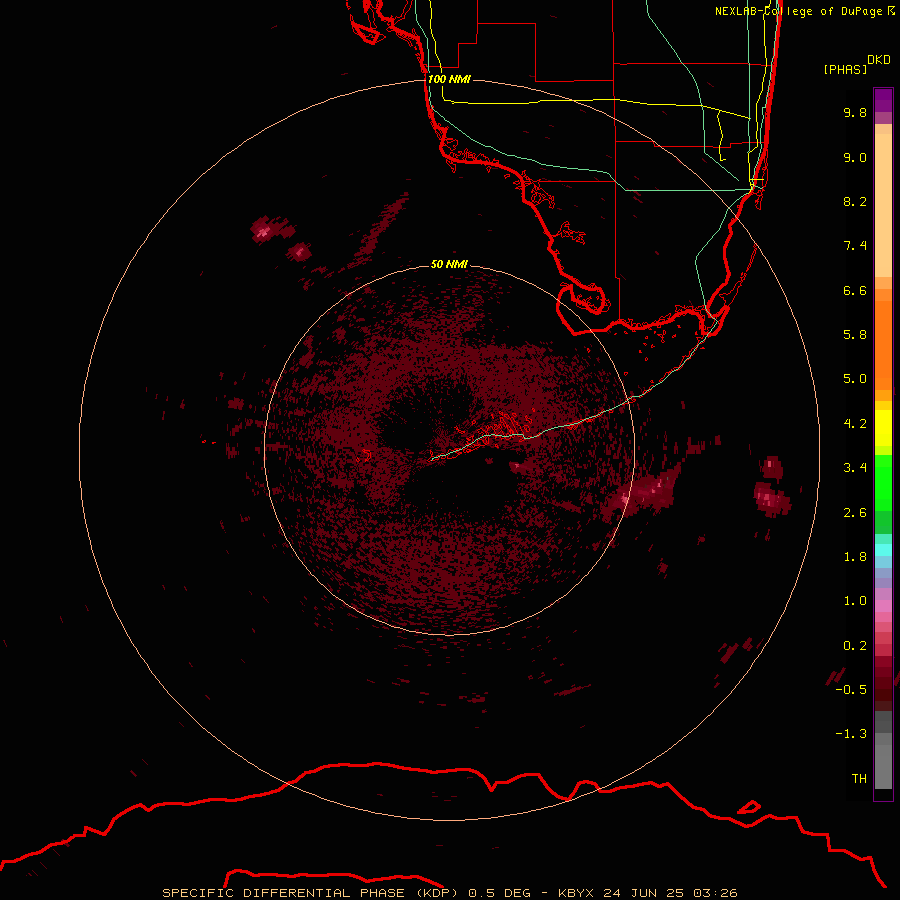The width and height of the screenshot is (900, 900).
Task: Click the 03:26 timestamp in caption
Action: (715, 893)
